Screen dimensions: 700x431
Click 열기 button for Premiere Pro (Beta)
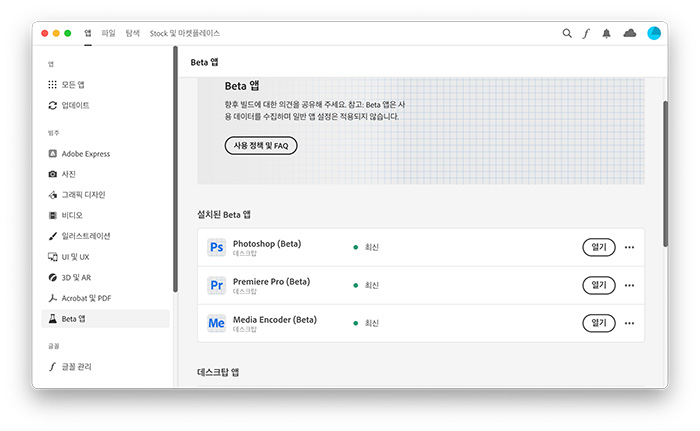599,285
